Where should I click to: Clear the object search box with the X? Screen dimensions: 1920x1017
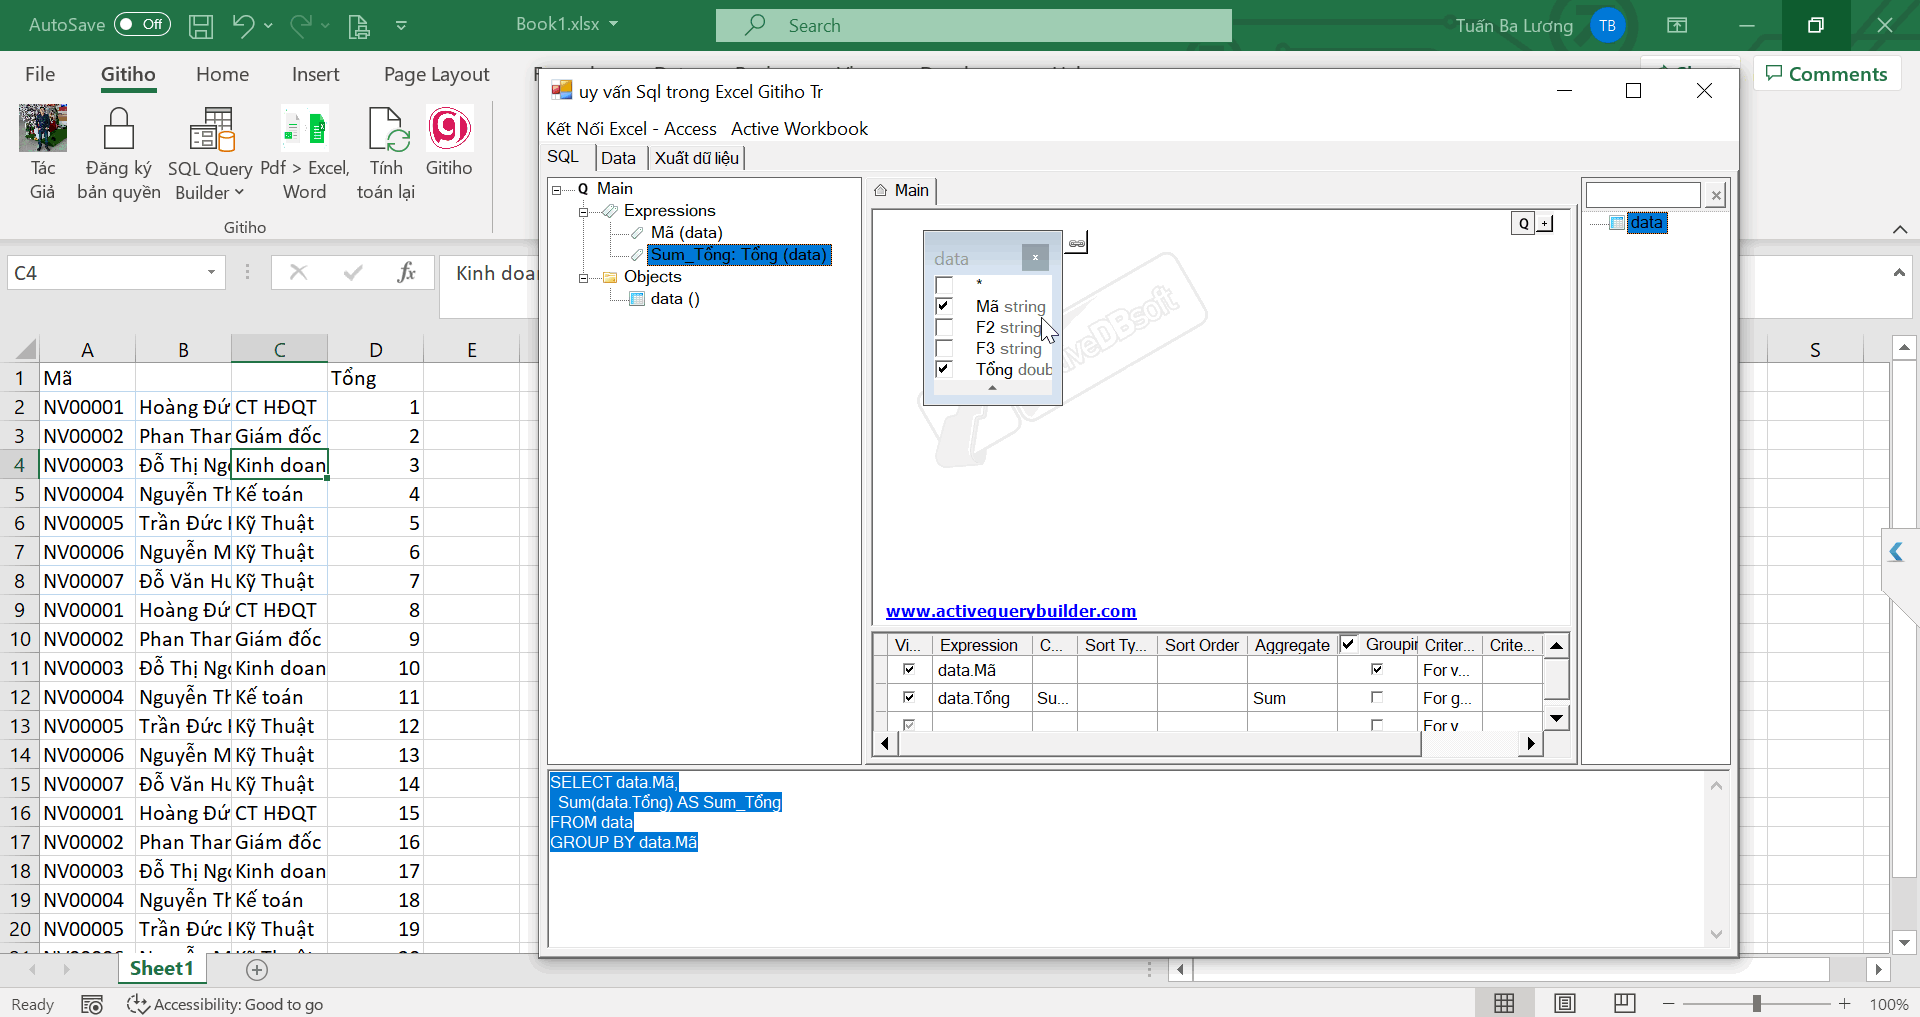click(1716, 195)
